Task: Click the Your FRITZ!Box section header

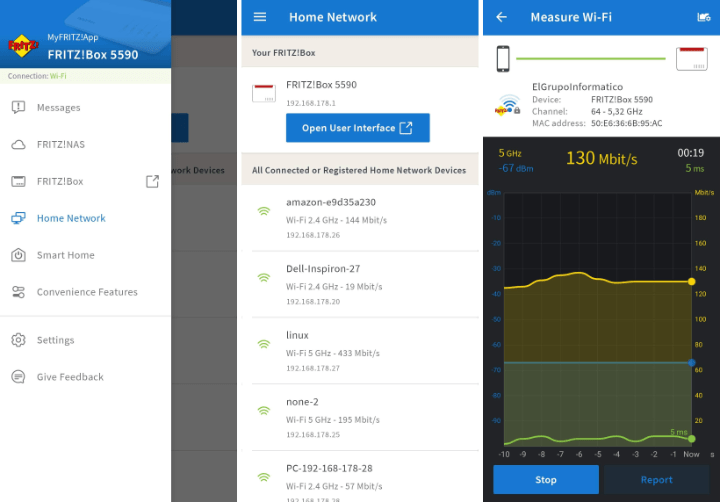Action: pyautogui.click(x=360, y=52)
